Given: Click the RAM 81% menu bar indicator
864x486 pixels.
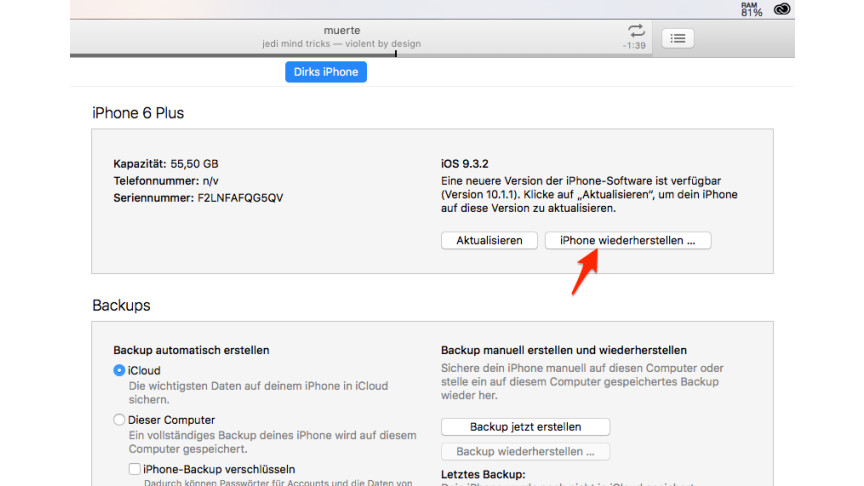Looking at the screenshot, I should pyautogui.click(x=751, y=9).
